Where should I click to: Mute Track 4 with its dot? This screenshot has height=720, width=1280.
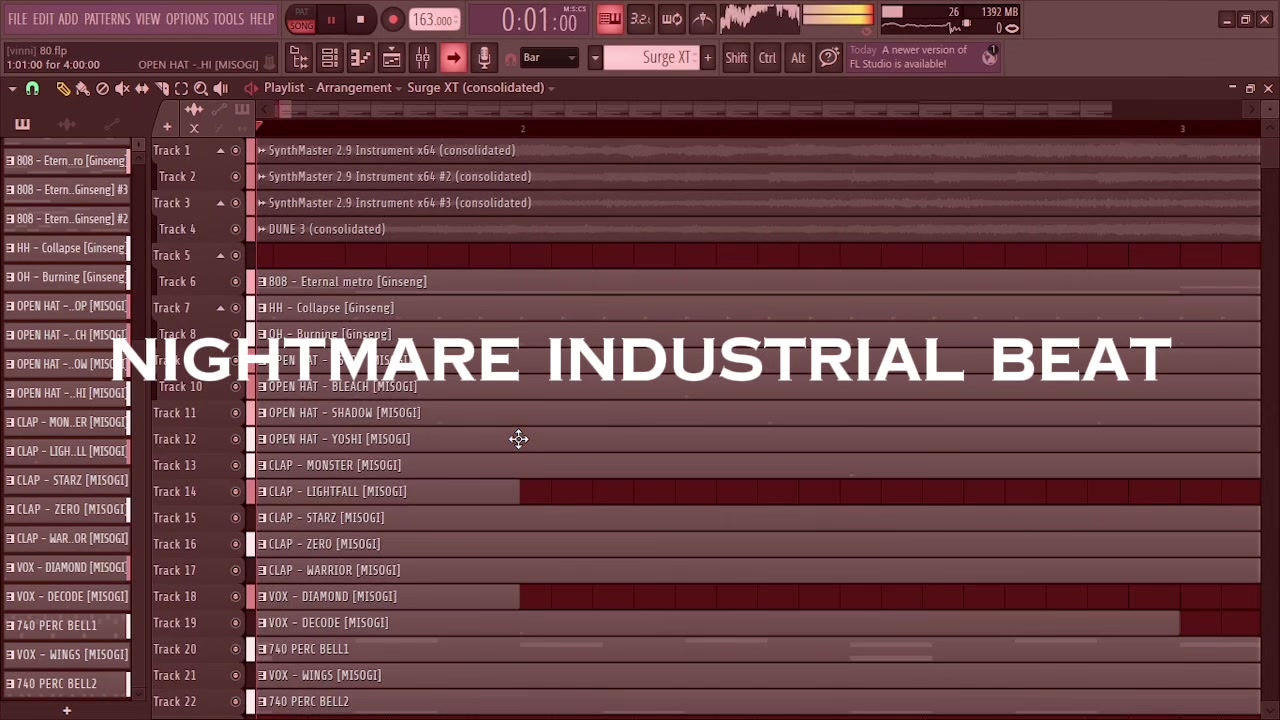point(236,229)
